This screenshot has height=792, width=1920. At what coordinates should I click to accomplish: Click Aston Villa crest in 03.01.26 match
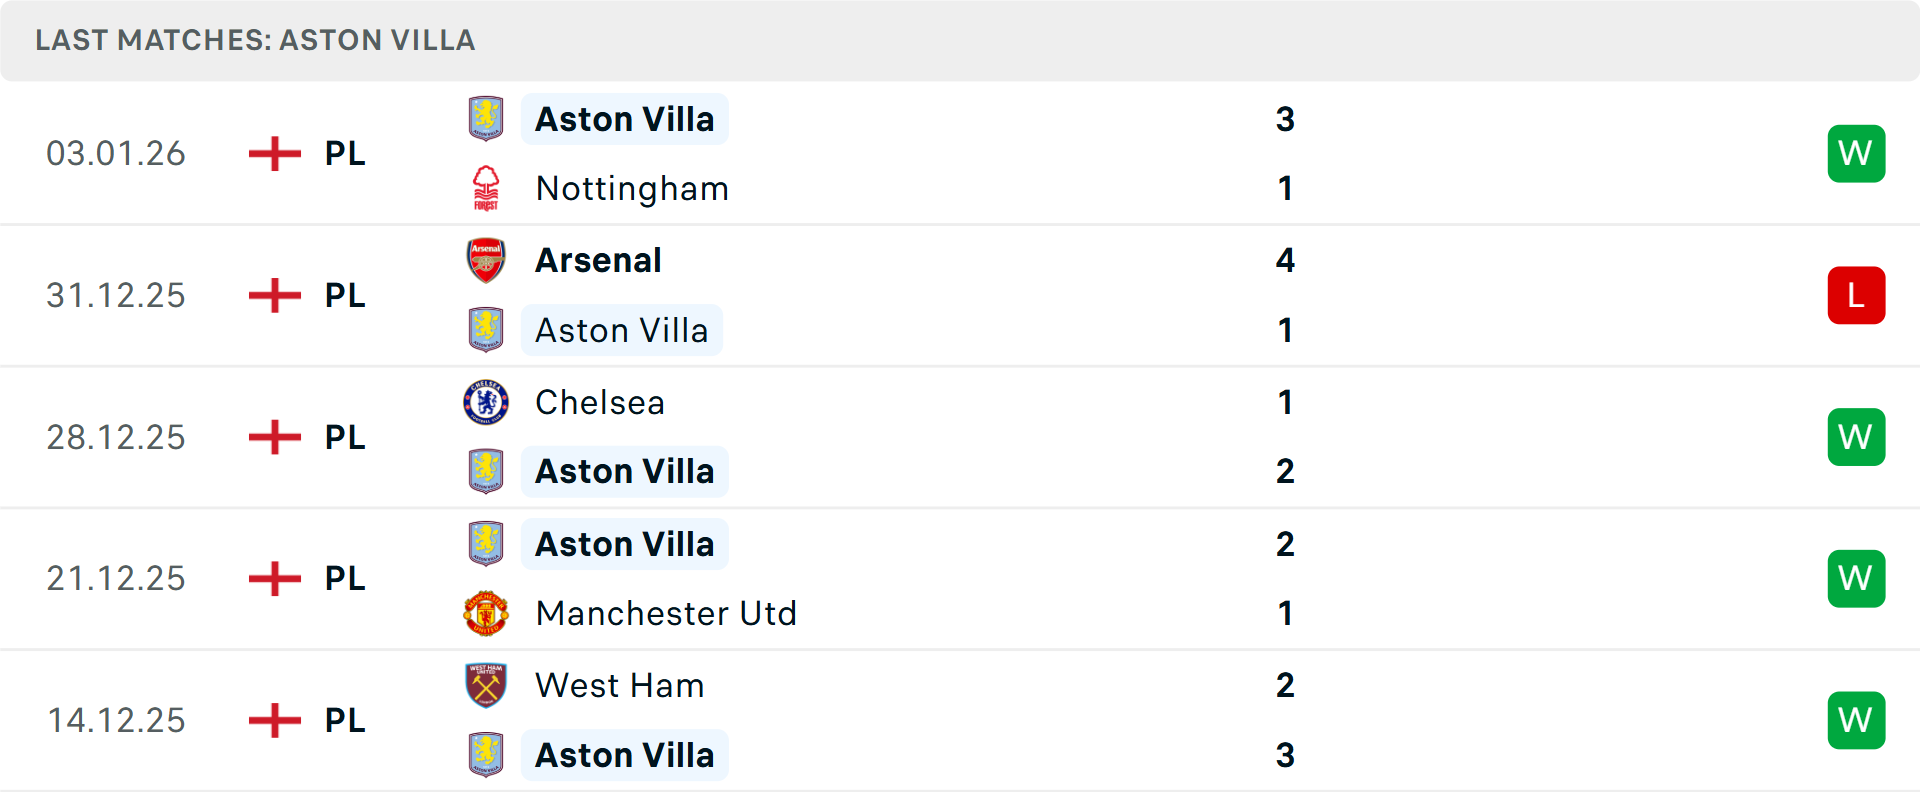point(486,118)
